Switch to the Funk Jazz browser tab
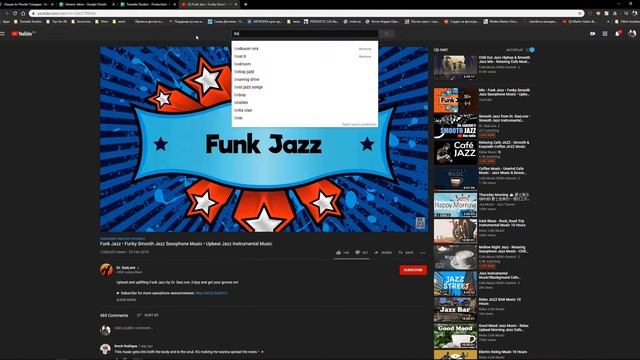The image size is (640, 360). click(x=209, y=4)
